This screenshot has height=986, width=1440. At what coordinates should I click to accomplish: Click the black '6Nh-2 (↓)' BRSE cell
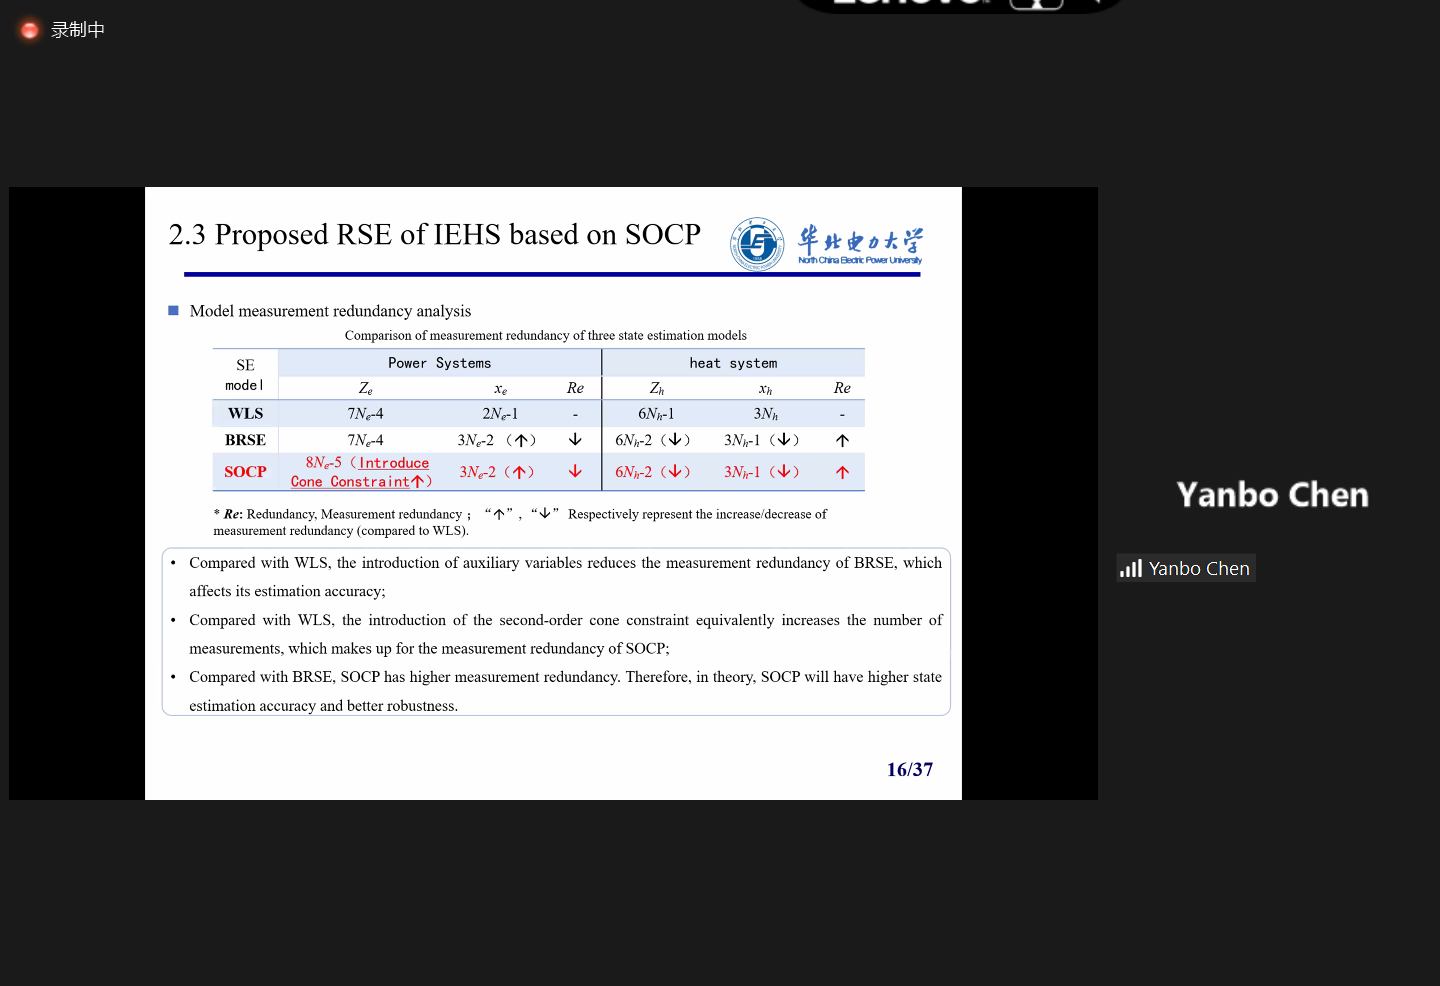[x=653, y=440]
